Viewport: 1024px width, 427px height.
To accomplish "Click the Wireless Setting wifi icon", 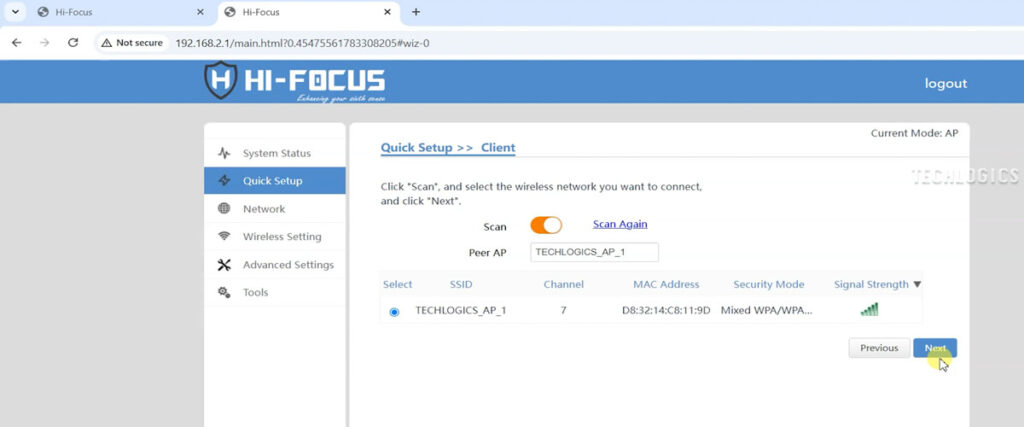I will pos(224,237).
